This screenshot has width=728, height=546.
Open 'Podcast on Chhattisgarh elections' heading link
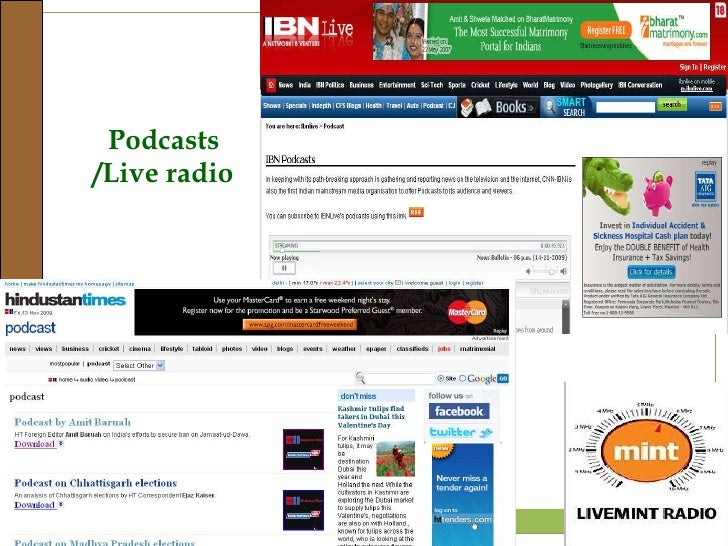coord(96,483)
